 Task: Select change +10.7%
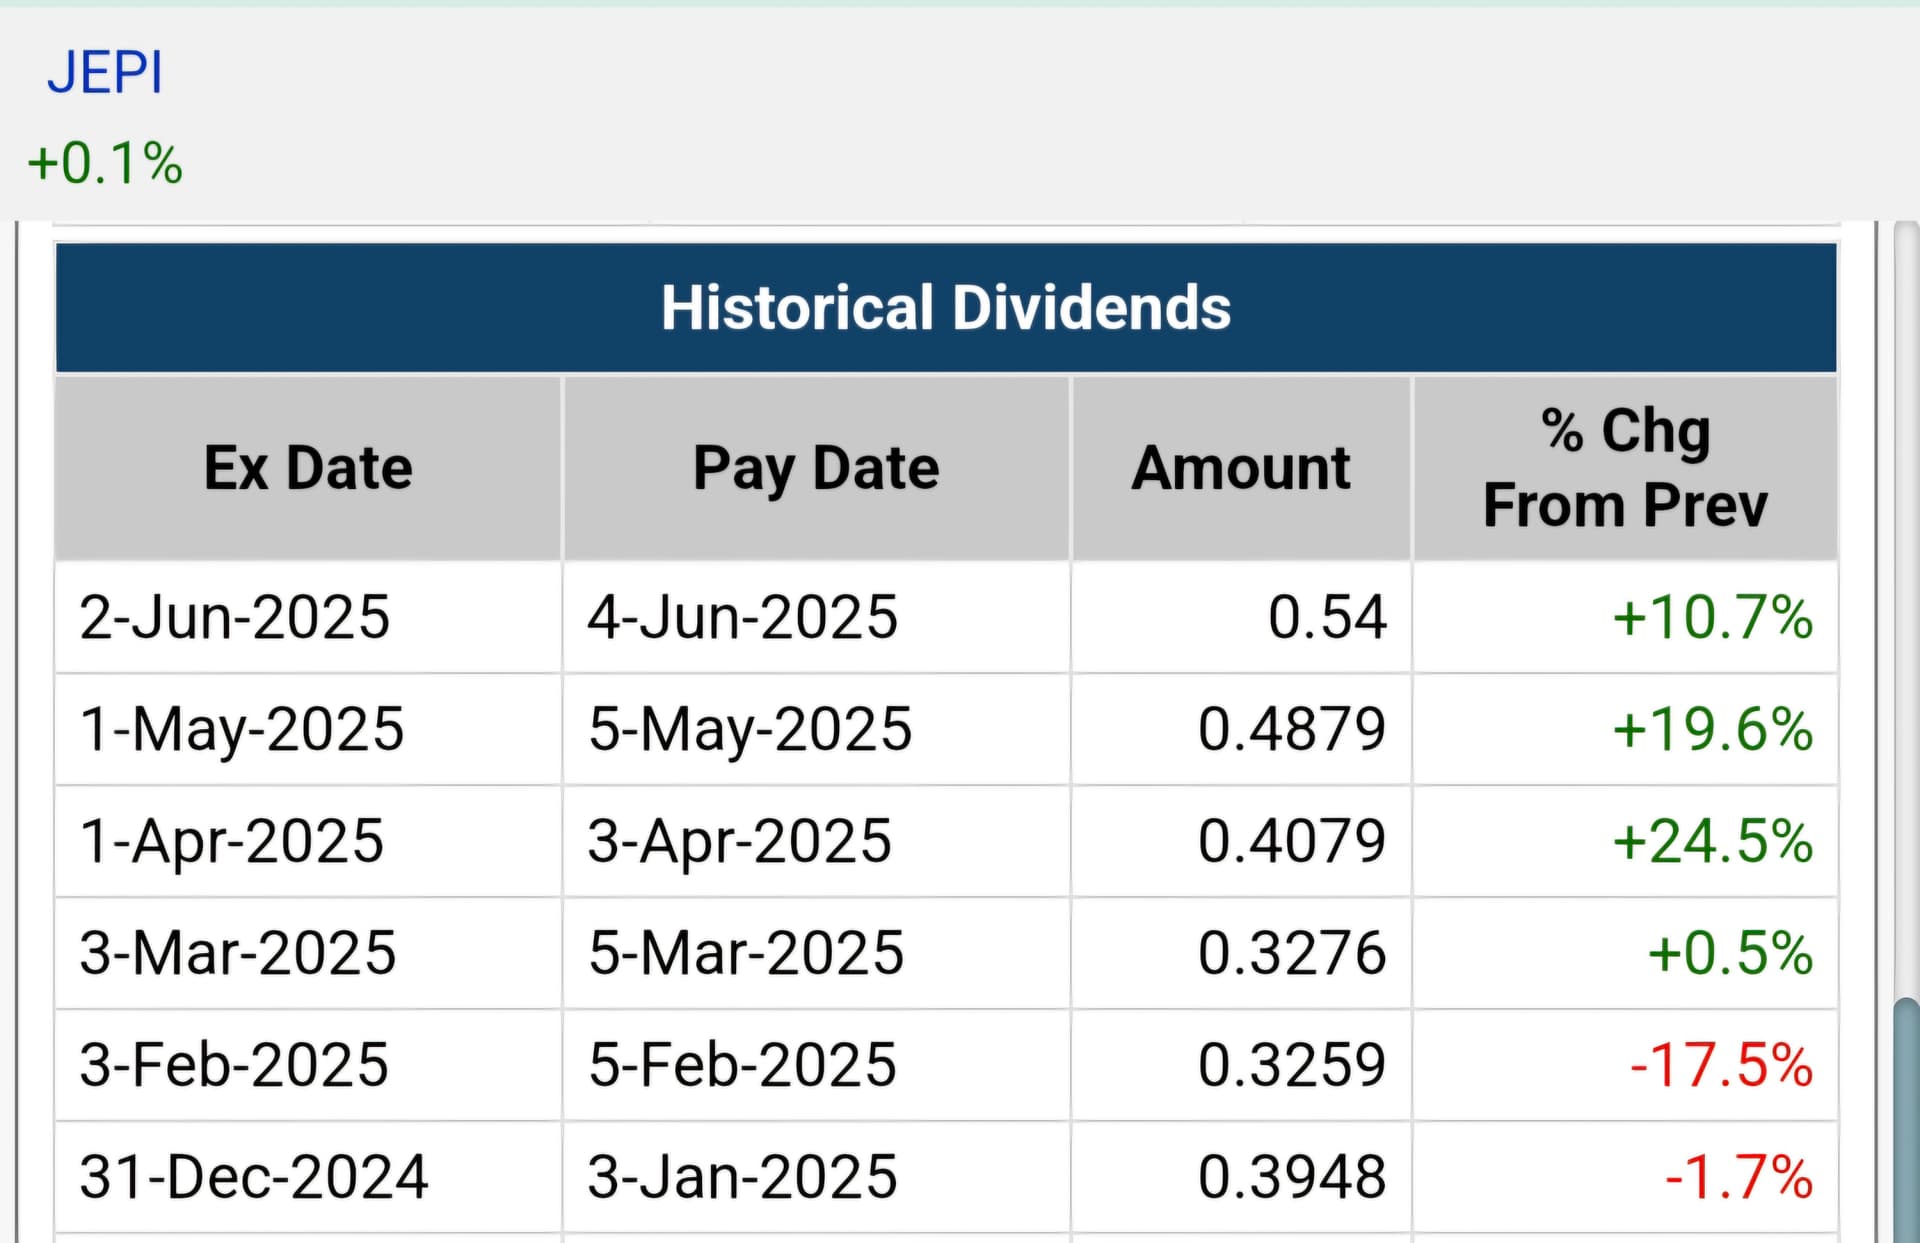point(1713,617)
